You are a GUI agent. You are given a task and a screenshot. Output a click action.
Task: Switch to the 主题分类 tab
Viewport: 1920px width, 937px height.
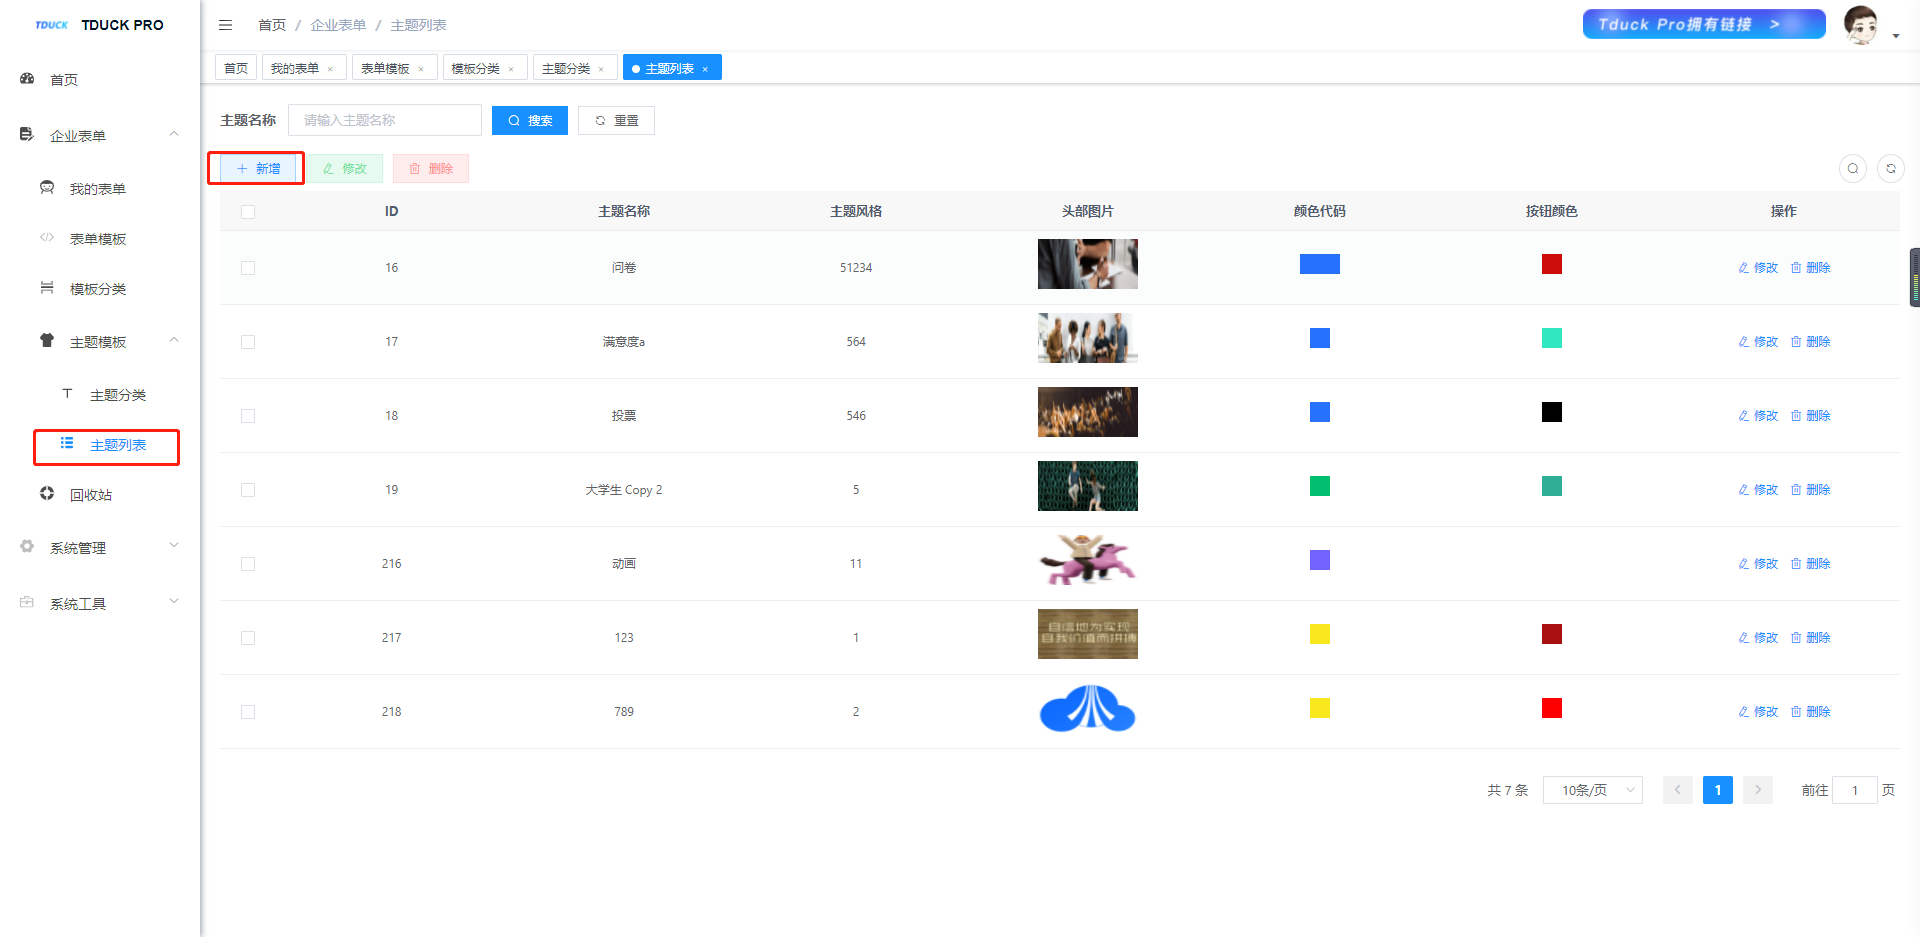565,69
